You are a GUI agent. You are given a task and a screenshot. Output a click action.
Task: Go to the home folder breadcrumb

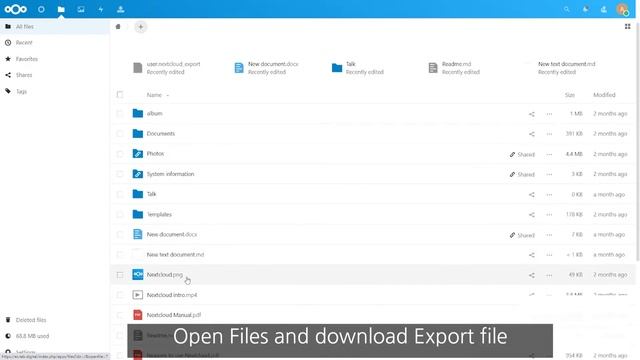click(118, 27)
